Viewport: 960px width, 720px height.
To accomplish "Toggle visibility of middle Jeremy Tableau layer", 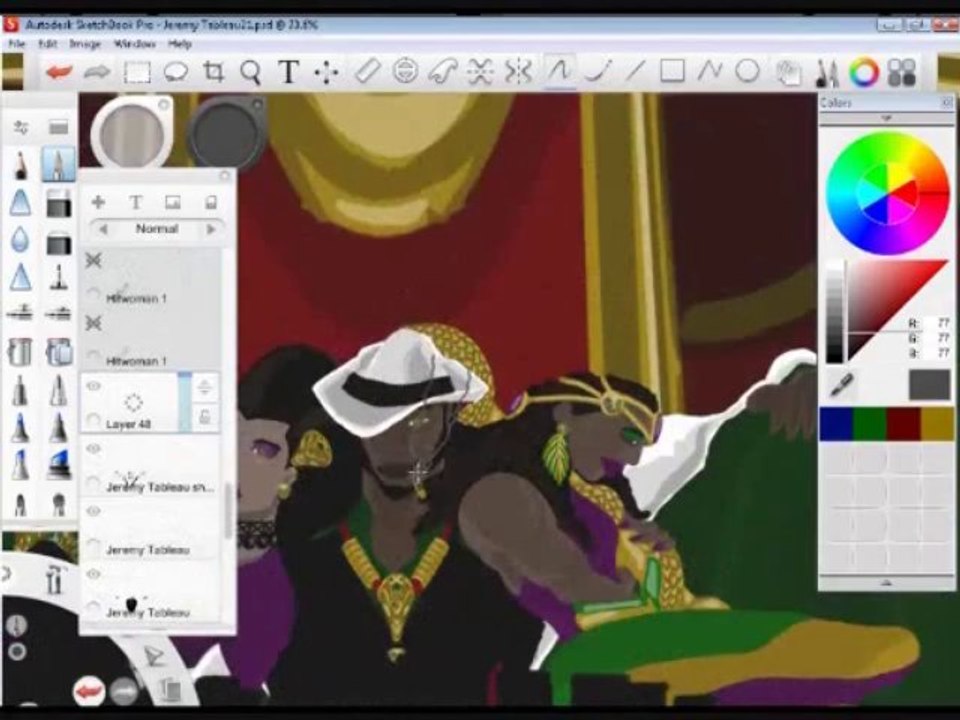I will pyautogui.click(x=93, y=511).
